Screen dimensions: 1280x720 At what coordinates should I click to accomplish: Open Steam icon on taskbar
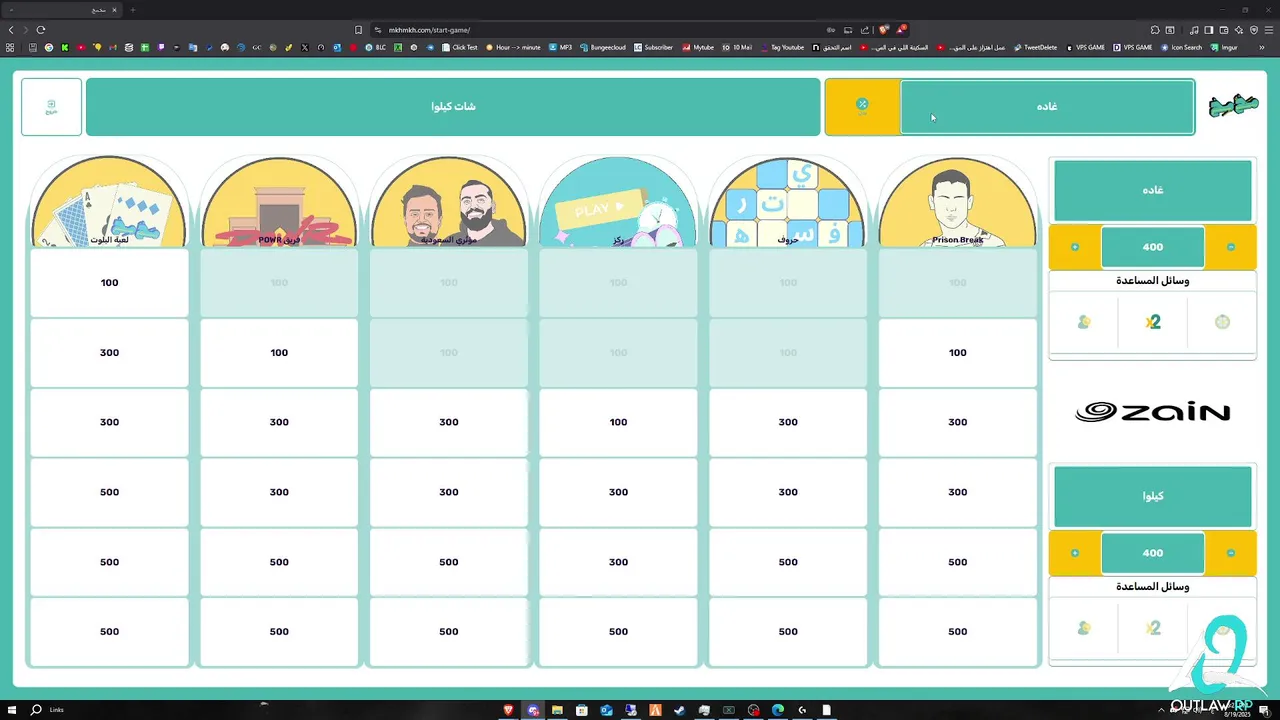point(680,710)
